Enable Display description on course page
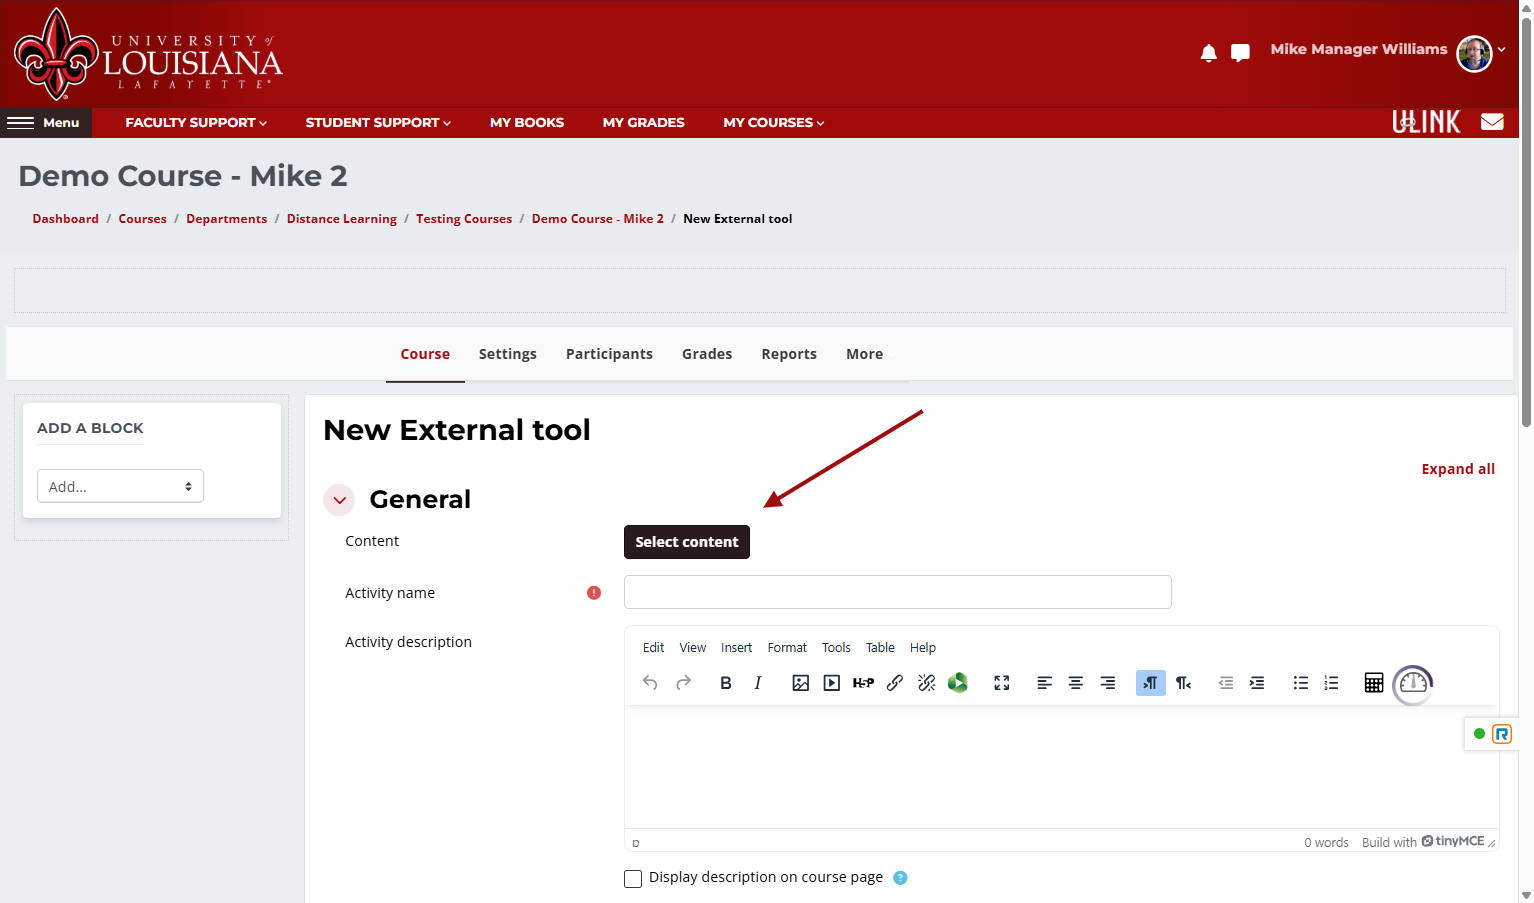The height and width of the screenshot is (903, 1534). coord(633,879)
